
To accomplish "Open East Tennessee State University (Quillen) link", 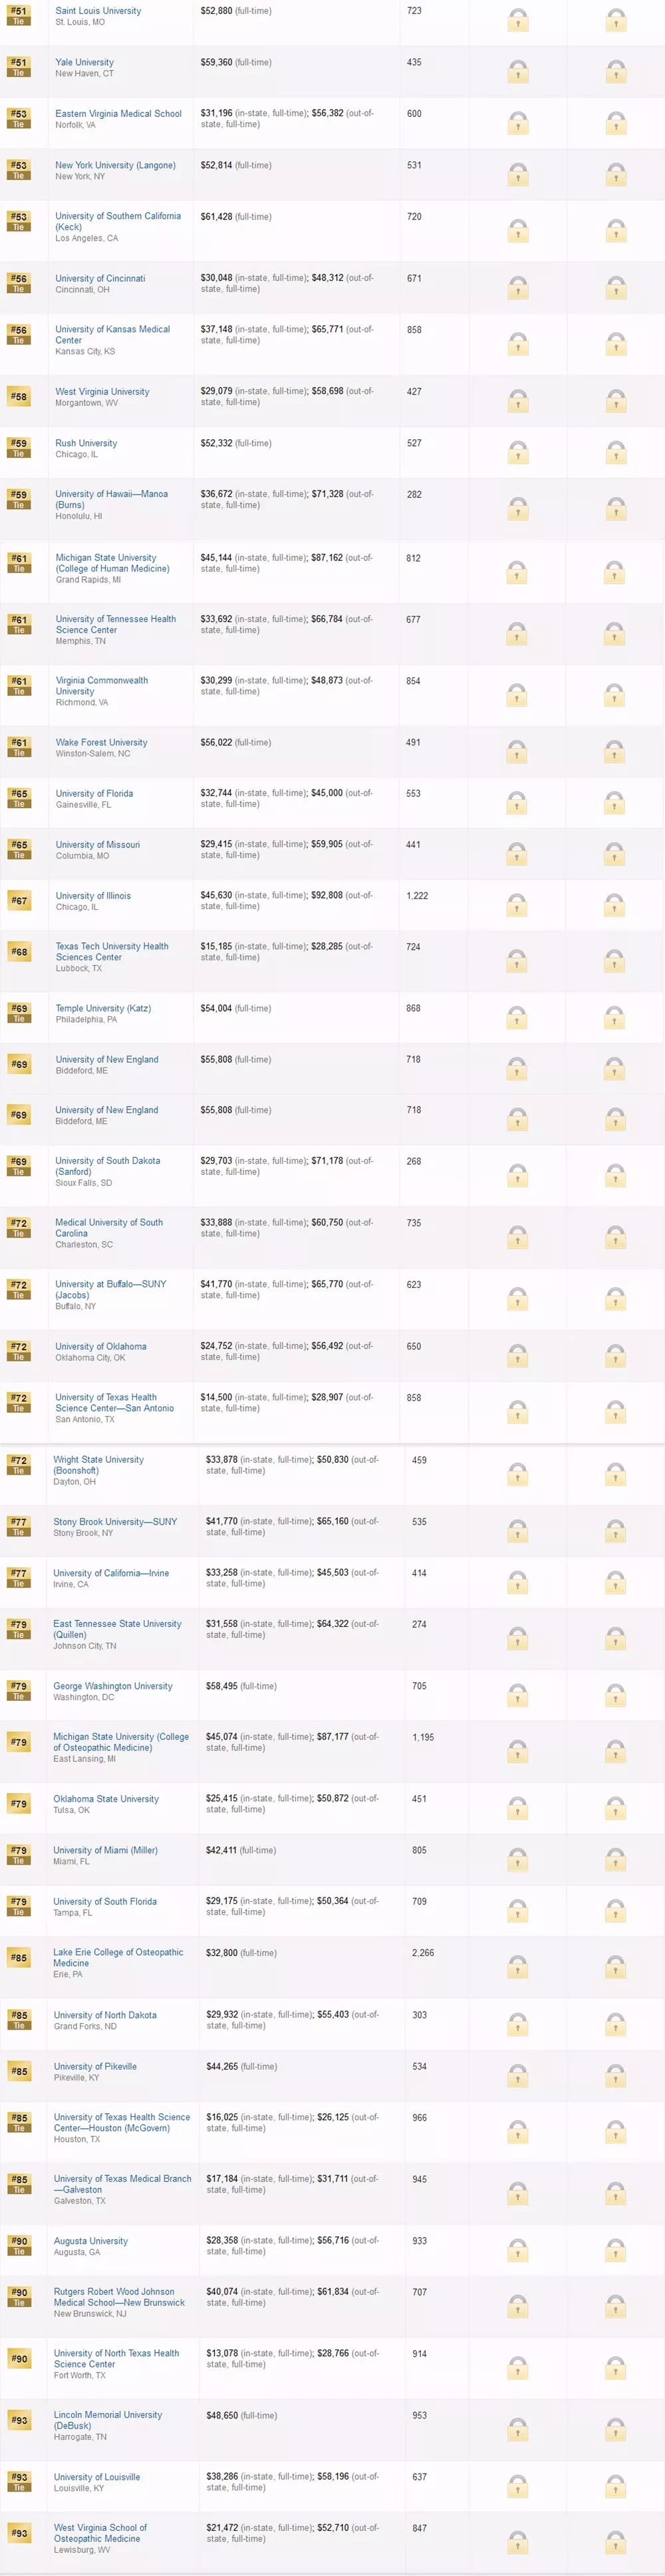I will coord(117,1630).
